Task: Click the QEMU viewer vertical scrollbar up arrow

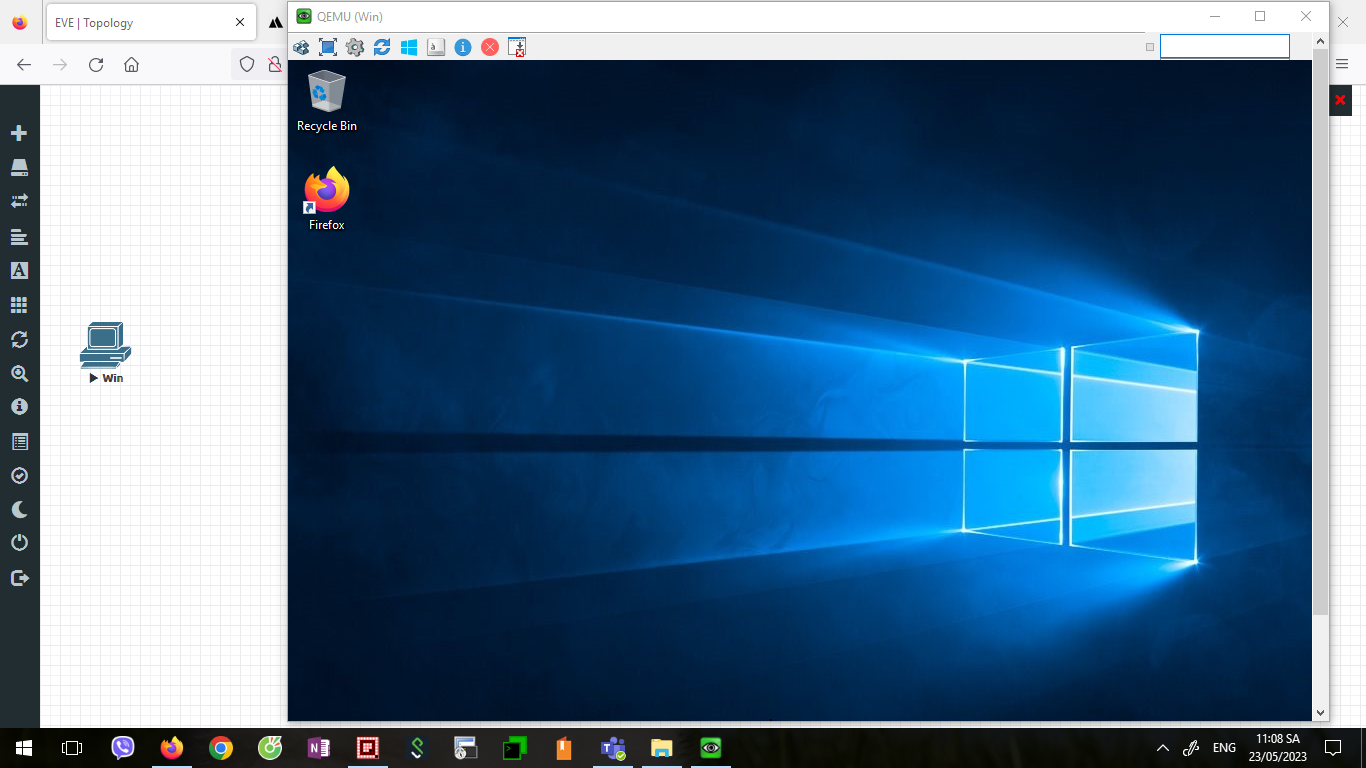Action: 1320,41
